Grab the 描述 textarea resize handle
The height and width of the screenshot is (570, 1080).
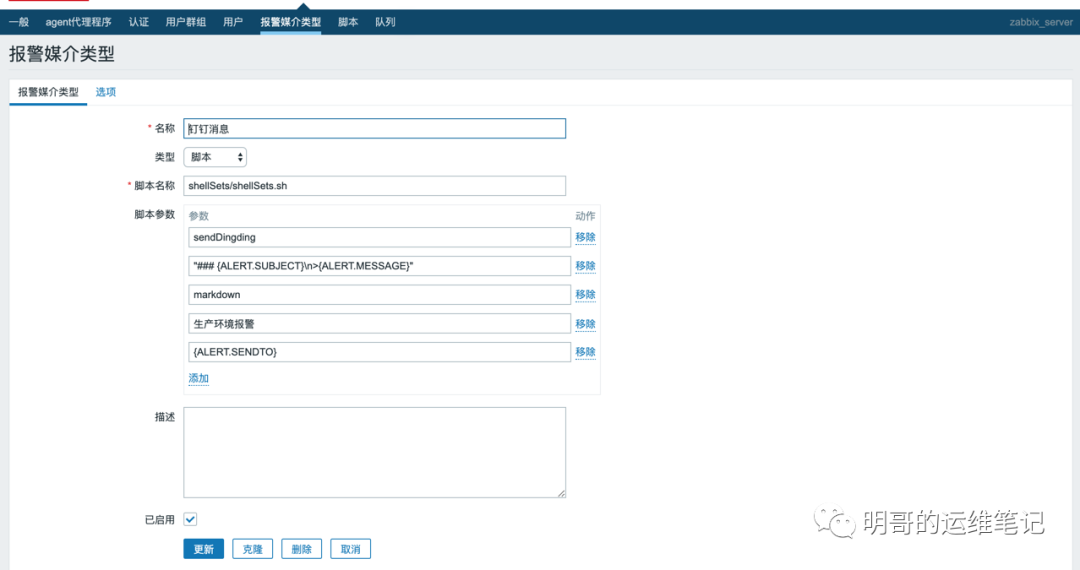561,493
